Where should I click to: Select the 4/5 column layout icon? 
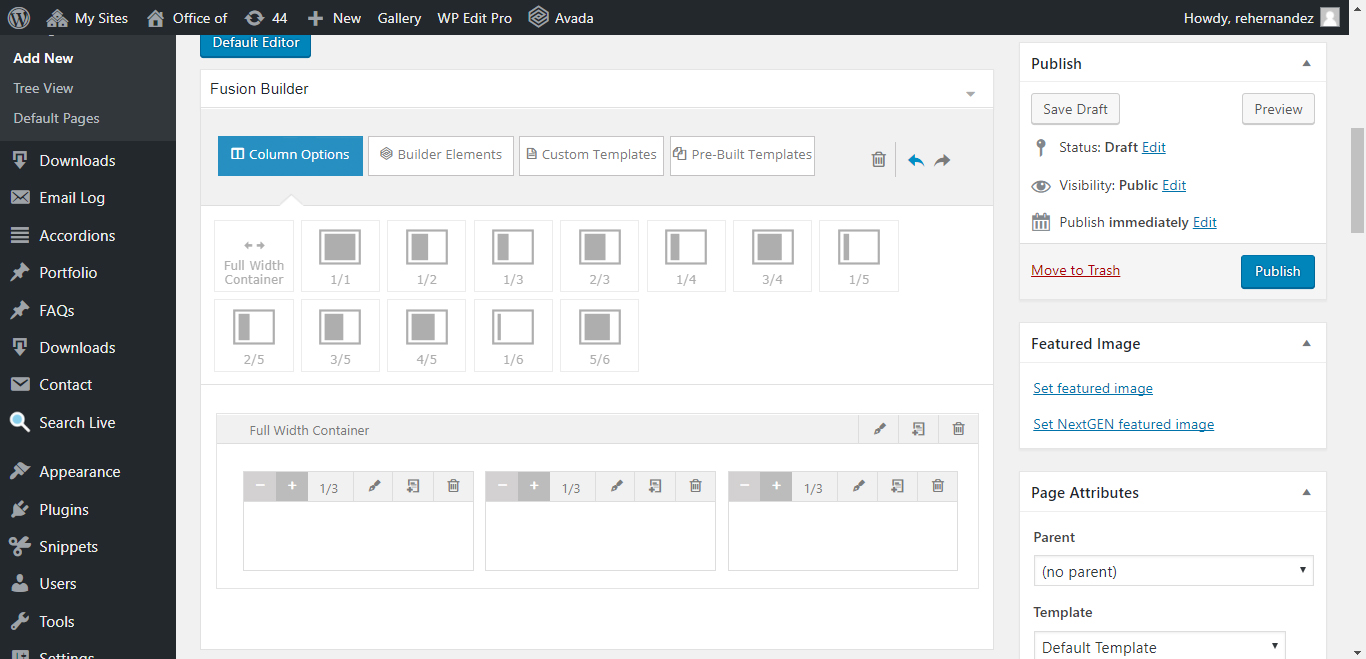[x=427, y=335]
